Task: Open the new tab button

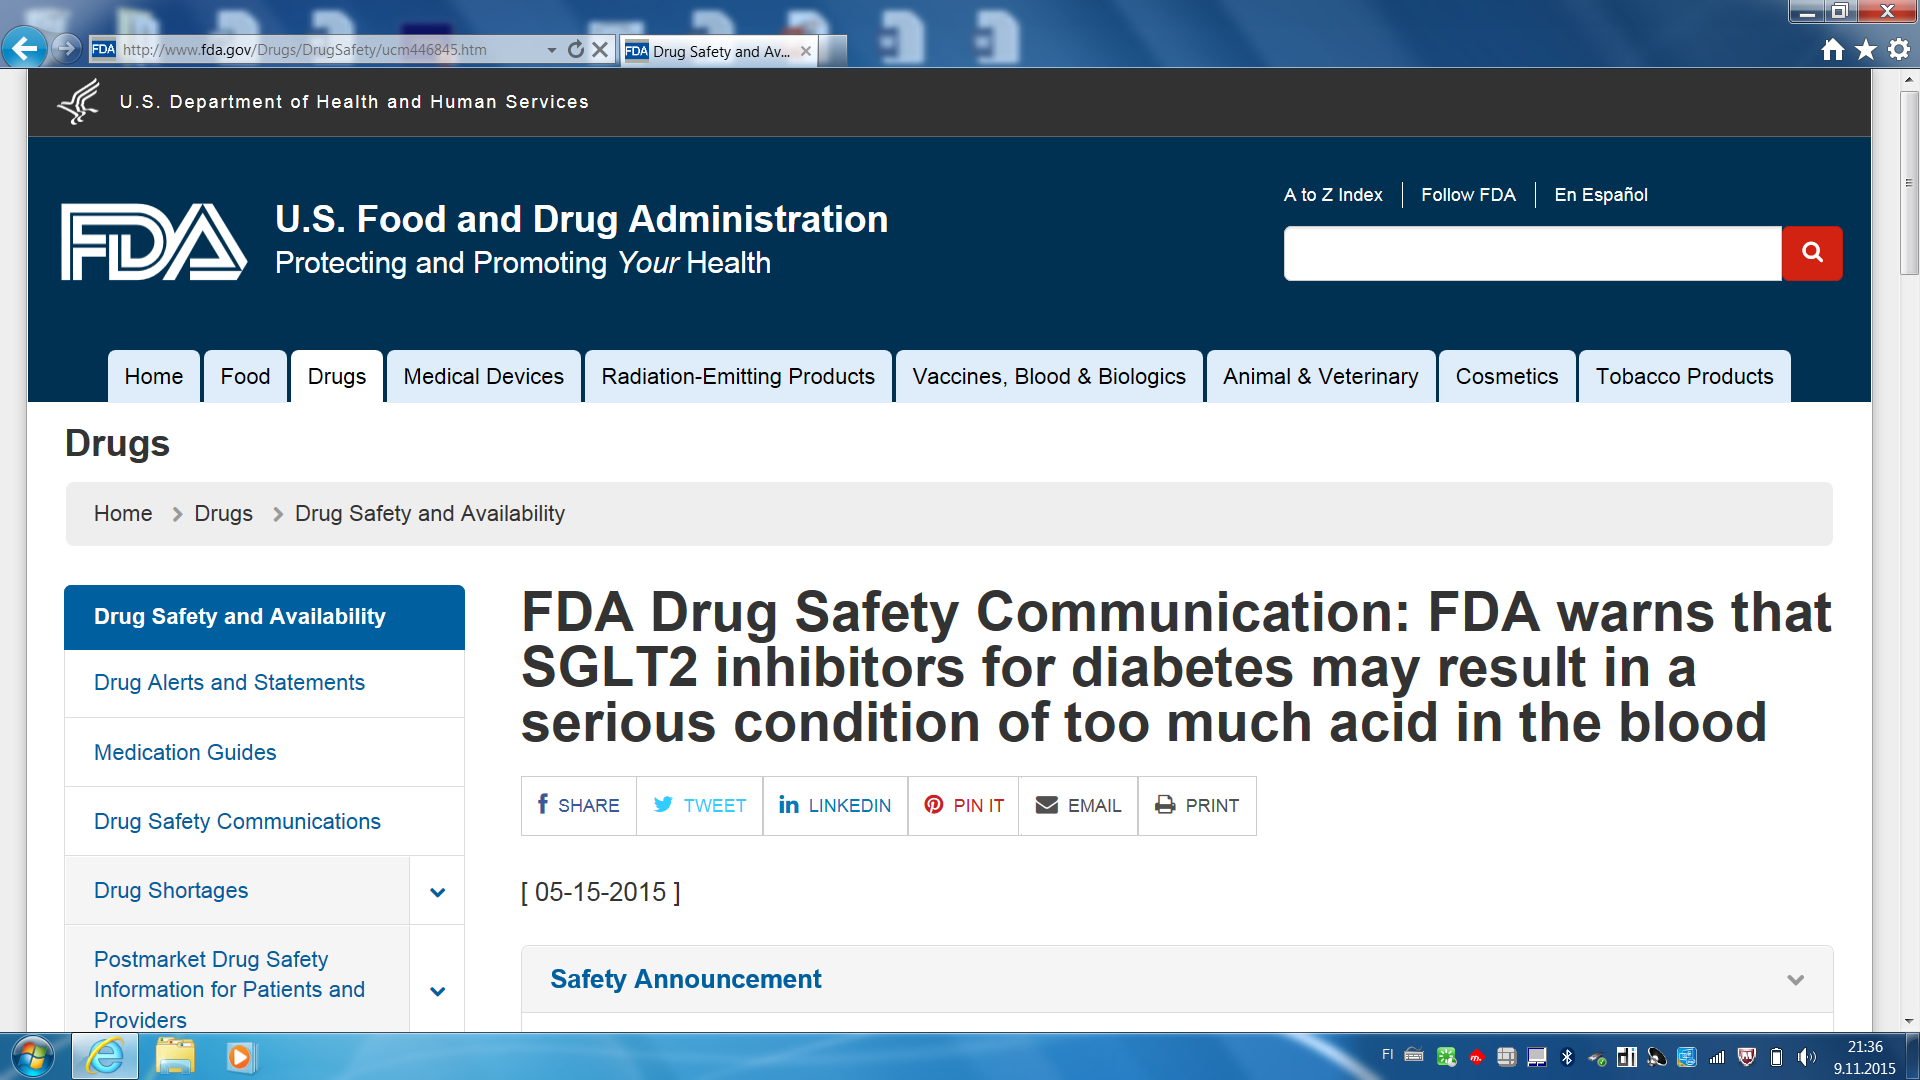Action: point(832,50)
